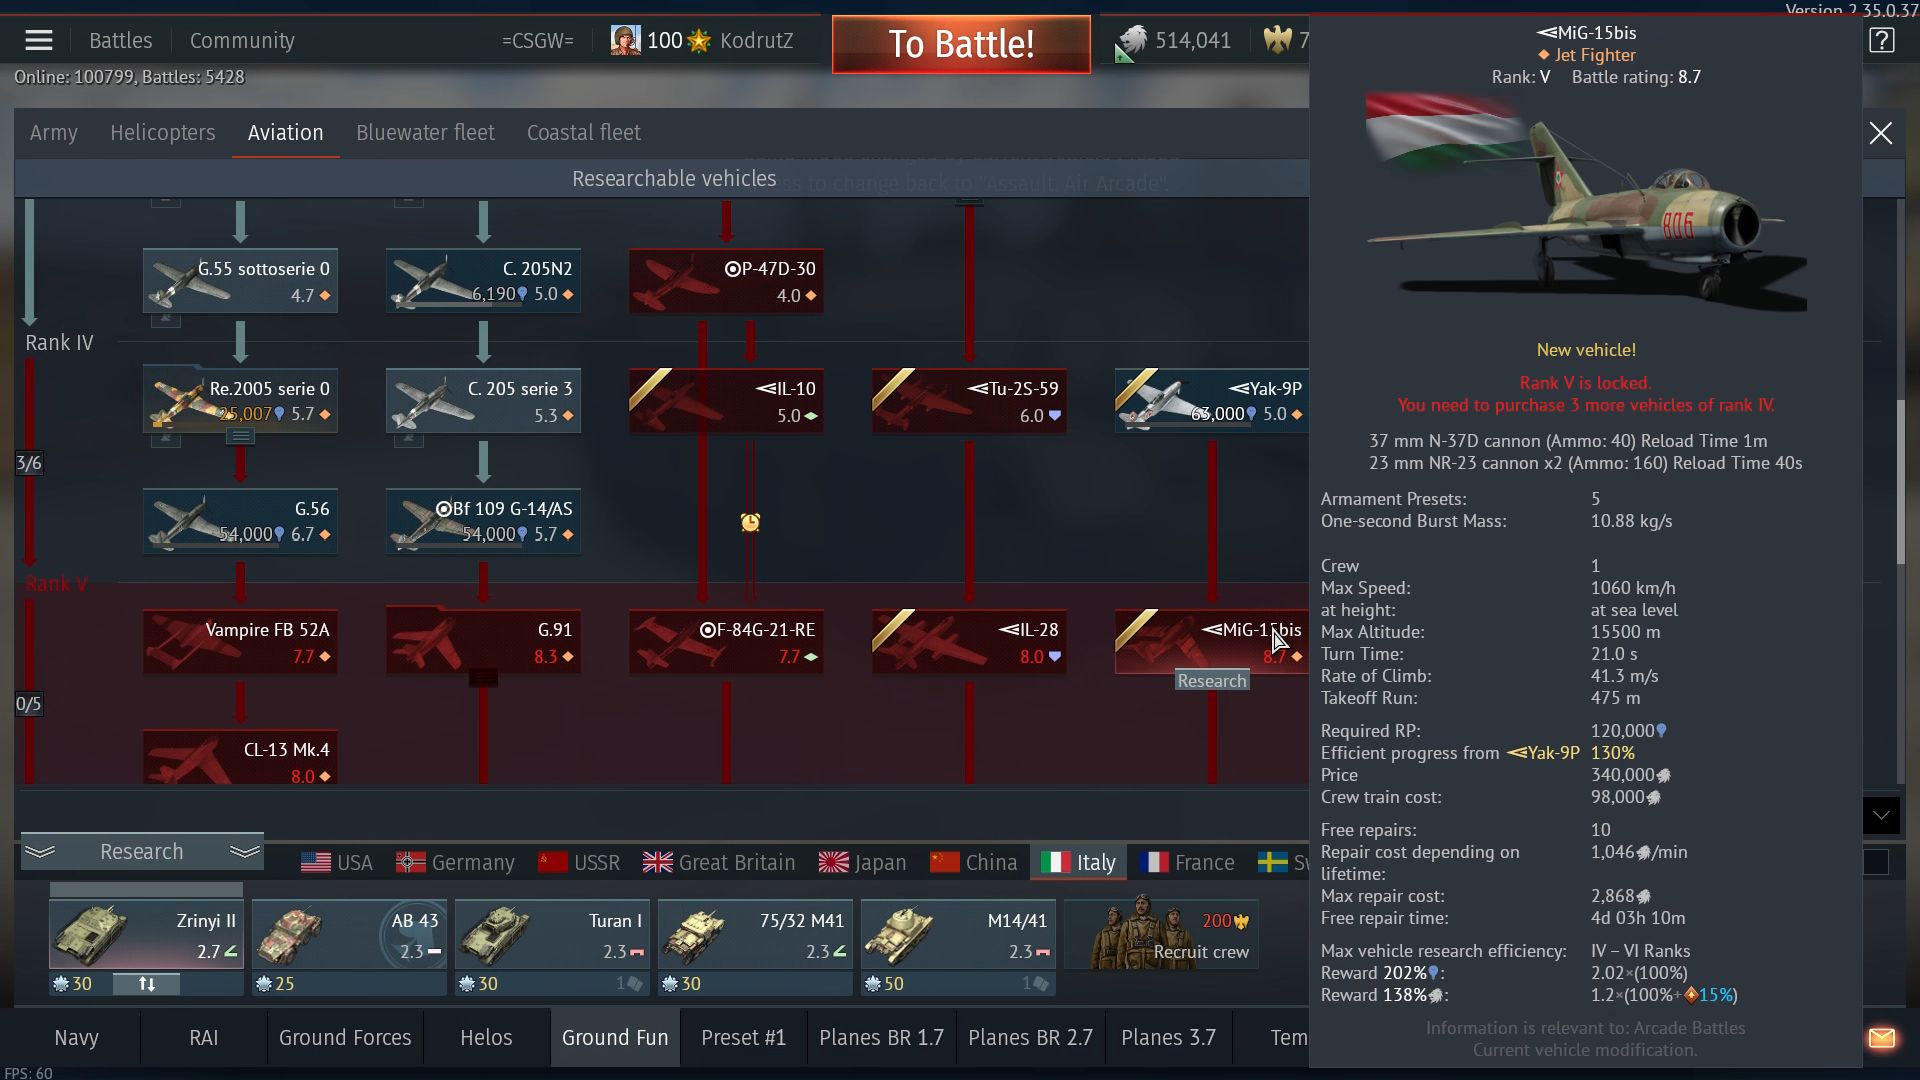Switch to the Helicopters tab
The width and height of the screenshot is (1920, 1080).
(162, 133)
